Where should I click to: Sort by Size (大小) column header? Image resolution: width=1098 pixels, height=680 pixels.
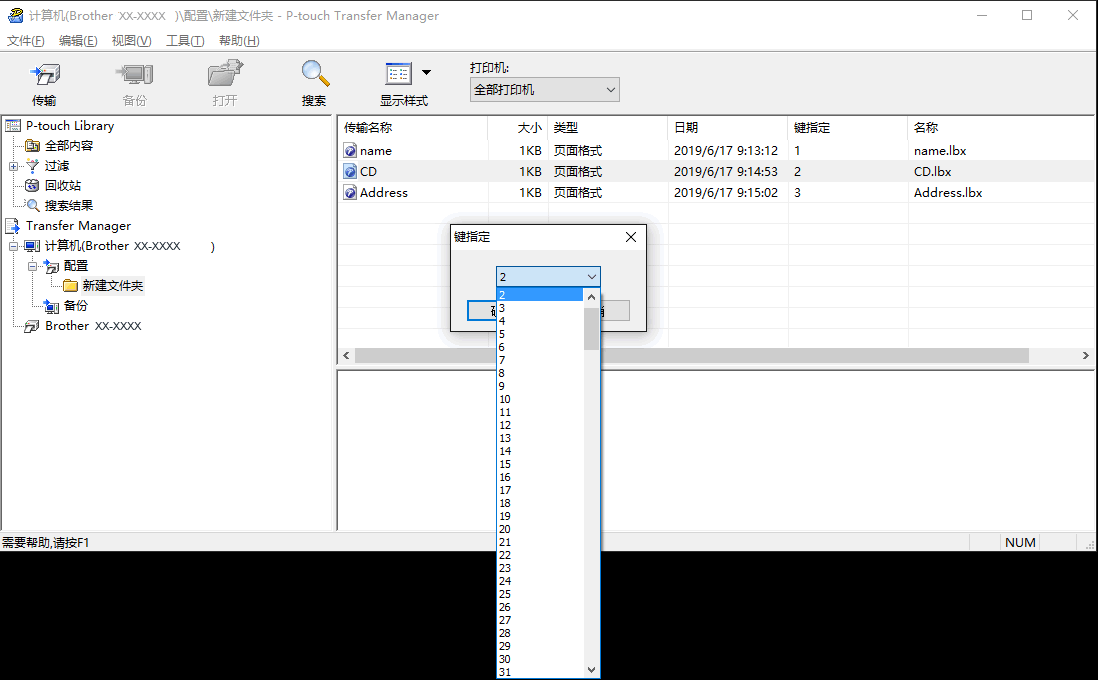click(517, 127)
